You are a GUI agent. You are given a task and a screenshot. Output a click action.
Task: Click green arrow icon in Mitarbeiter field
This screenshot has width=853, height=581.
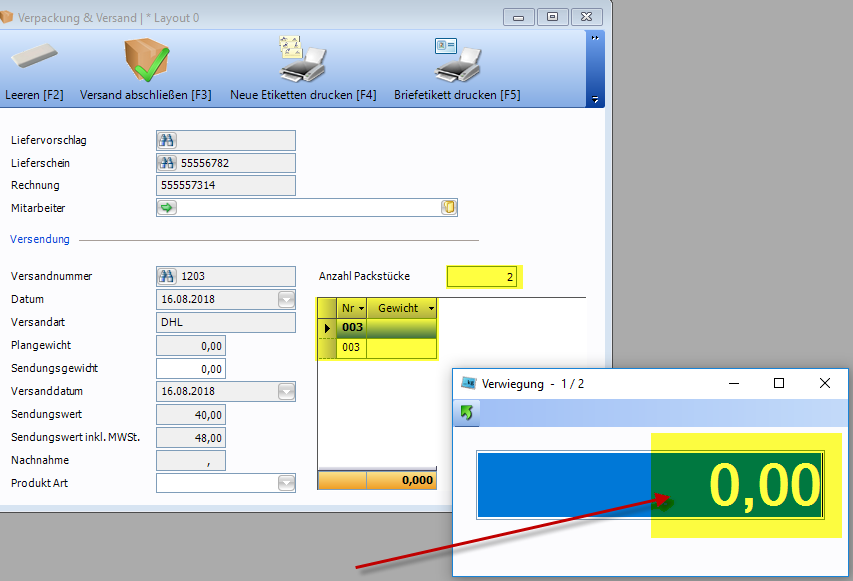(x=167, y=208)
